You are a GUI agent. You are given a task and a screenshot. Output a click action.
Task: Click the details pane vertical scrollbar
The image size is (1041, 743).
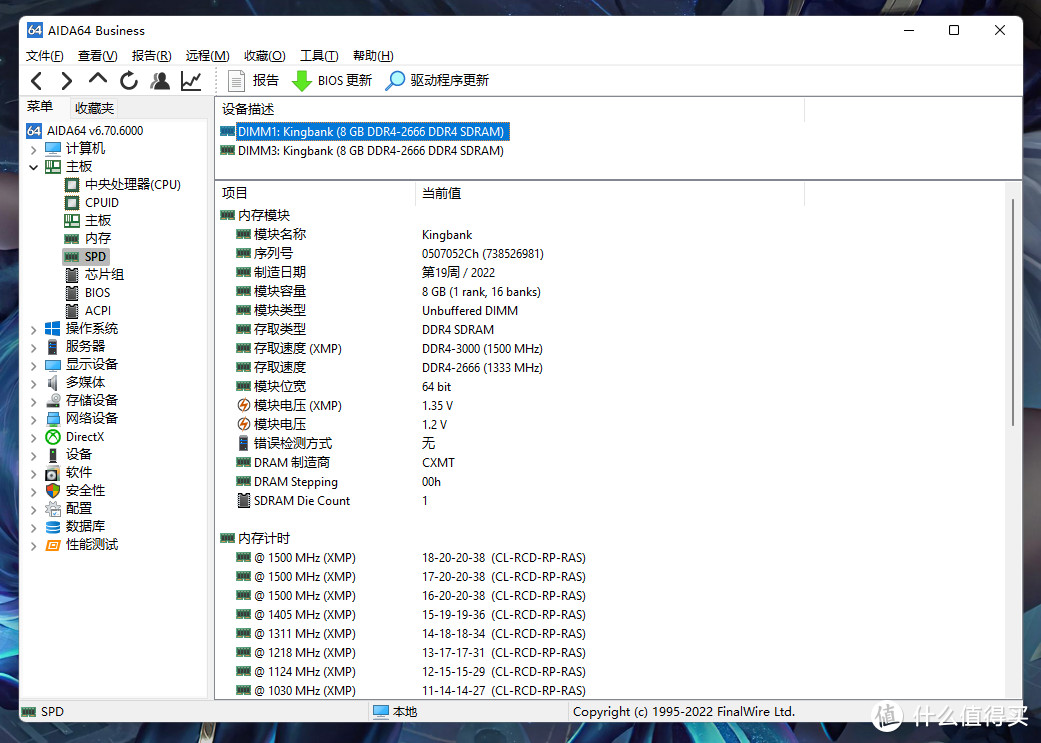coord(1014,310)
